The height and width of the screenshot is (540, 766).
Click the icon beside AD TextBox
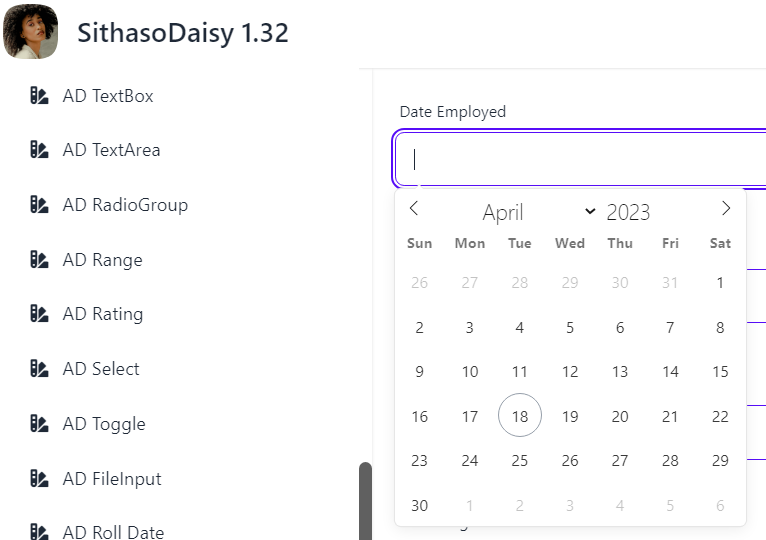pyautogui.click(x=39, y=96)
